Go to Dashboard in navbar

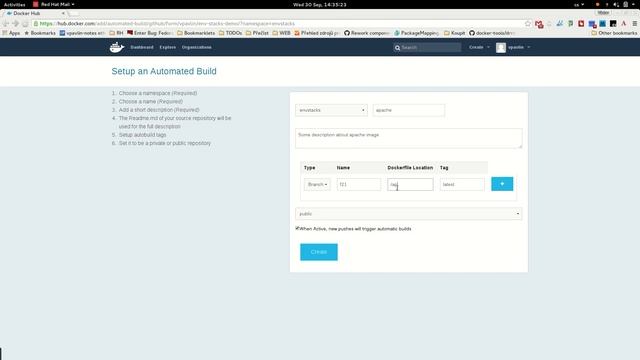tap(142, 47)
